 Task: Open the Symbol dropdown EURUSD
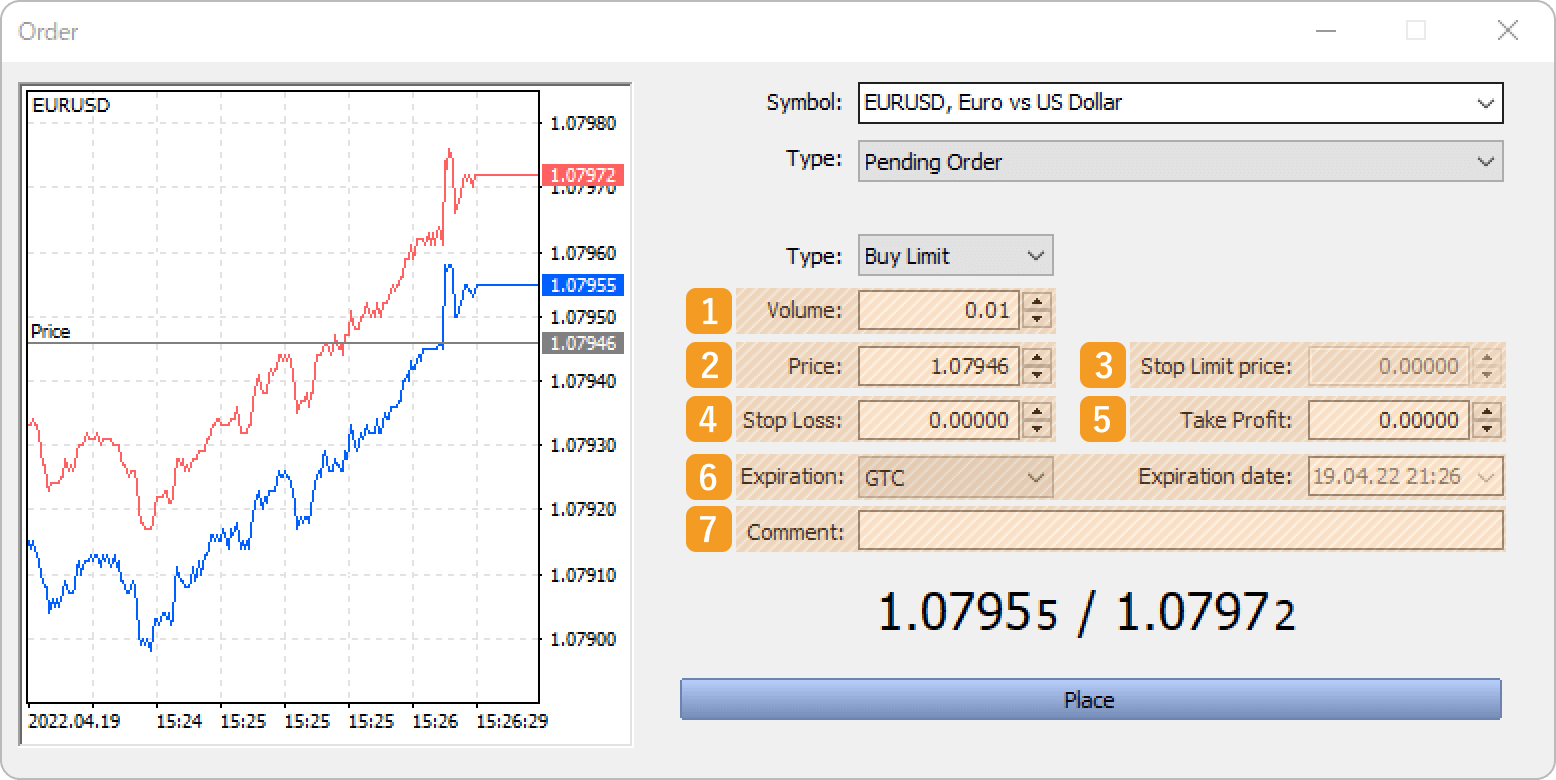pyautogui.click(x=1180, y=103)
